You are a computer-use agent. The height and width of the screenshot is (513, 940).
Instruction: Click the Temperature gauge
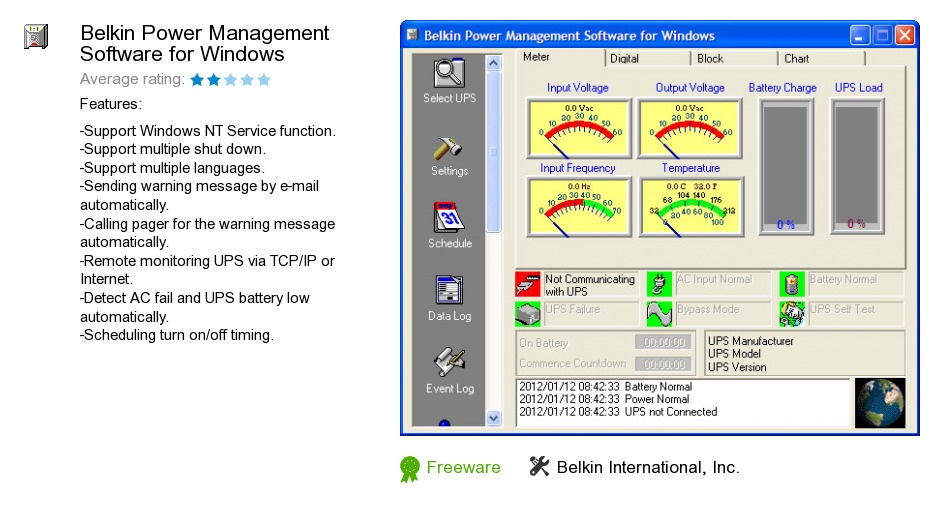691,207
